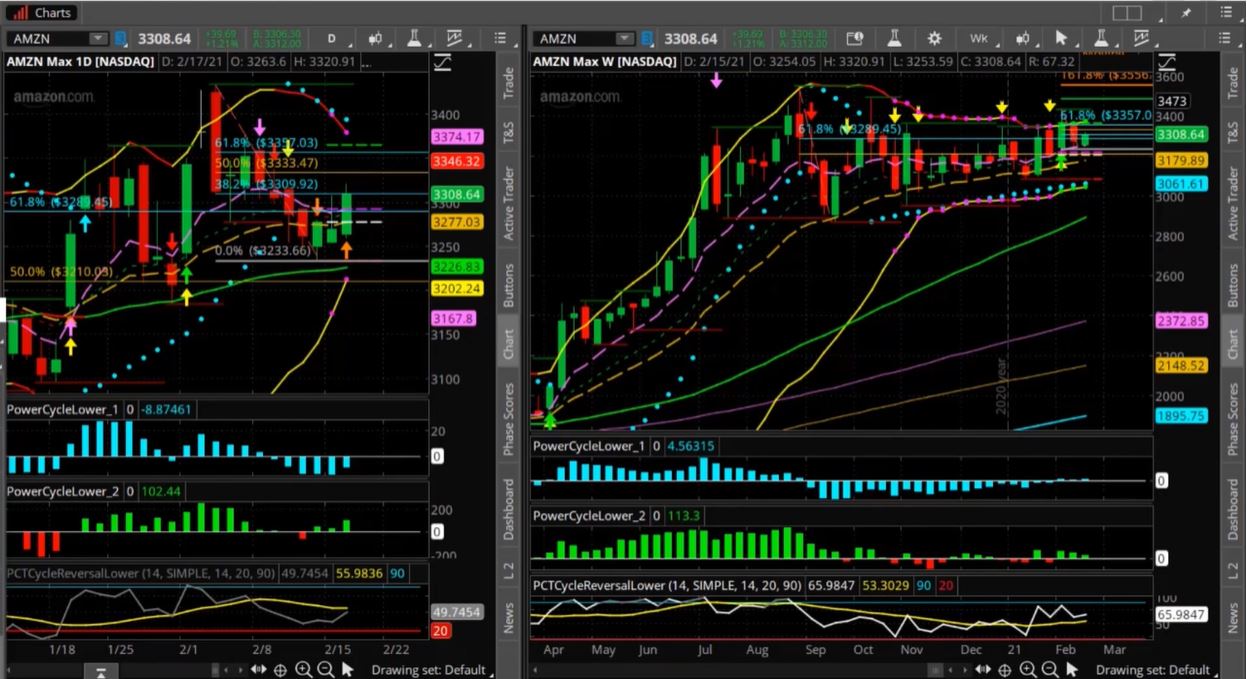The height and width of the screenshot is (679, 1247).
Task: Click PCTCycleReversalLower study title on right chart
Action: coord(668,585)
